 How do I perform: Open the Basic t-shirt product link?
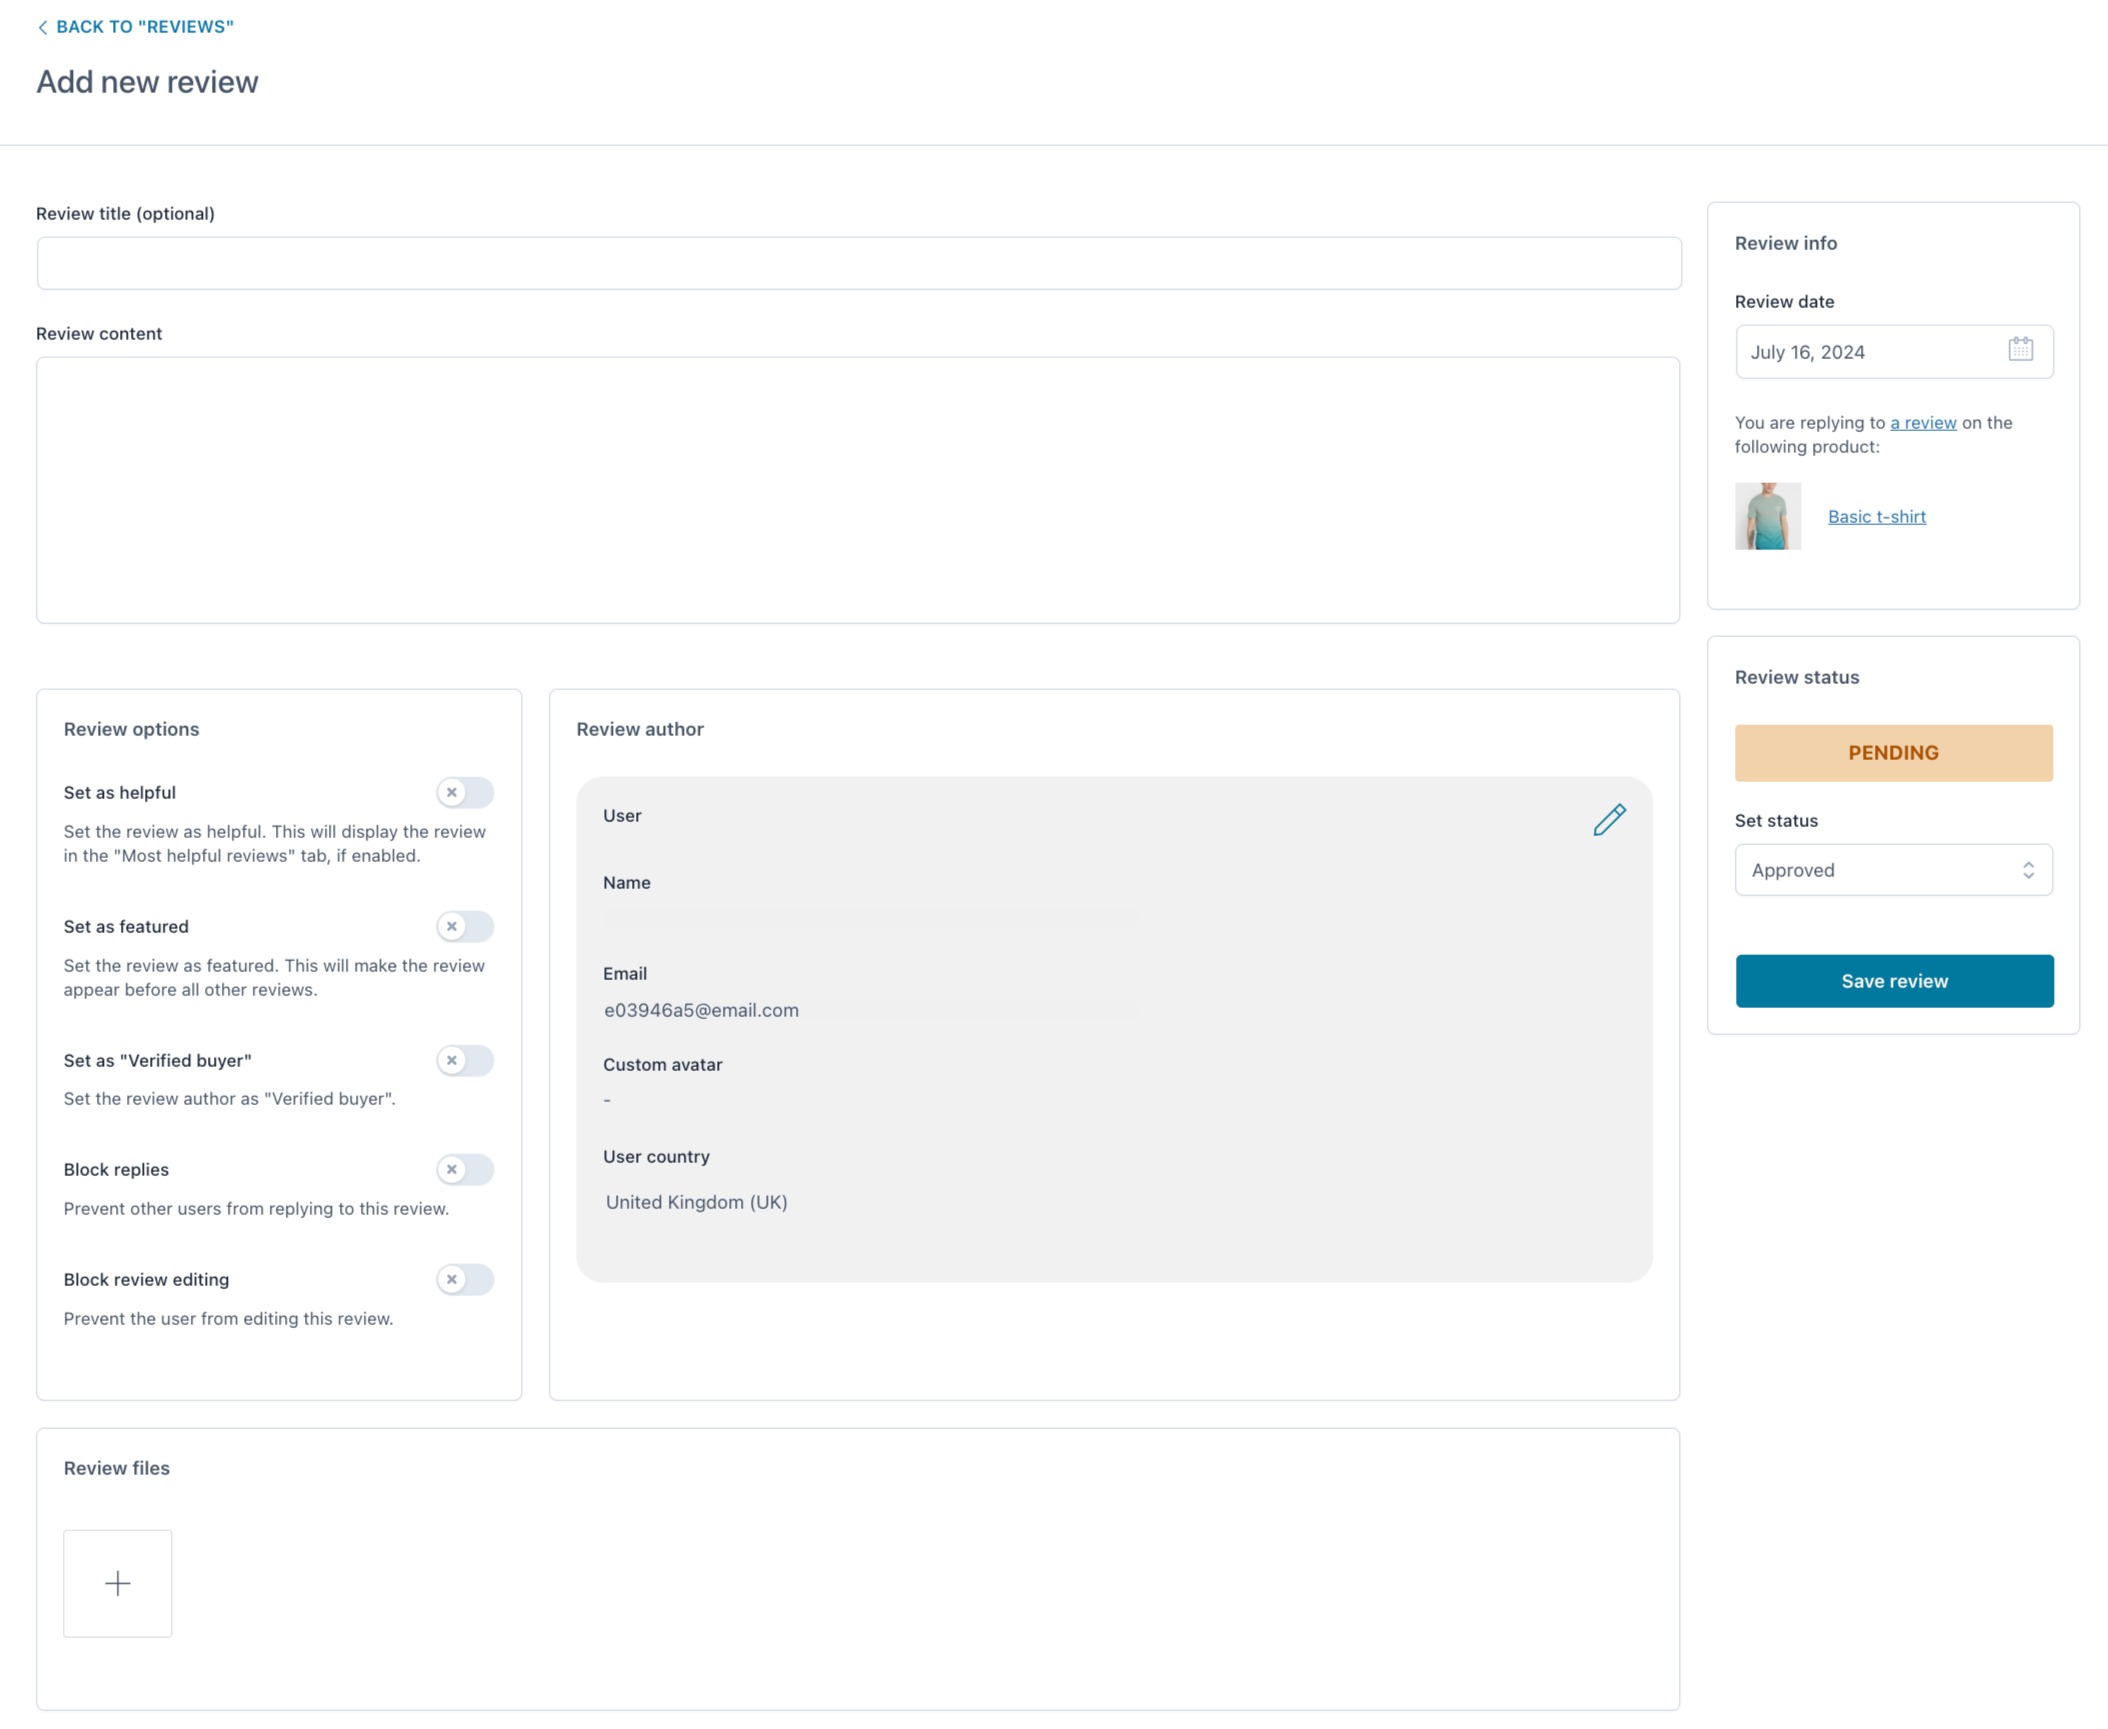tap(1876, 516)
